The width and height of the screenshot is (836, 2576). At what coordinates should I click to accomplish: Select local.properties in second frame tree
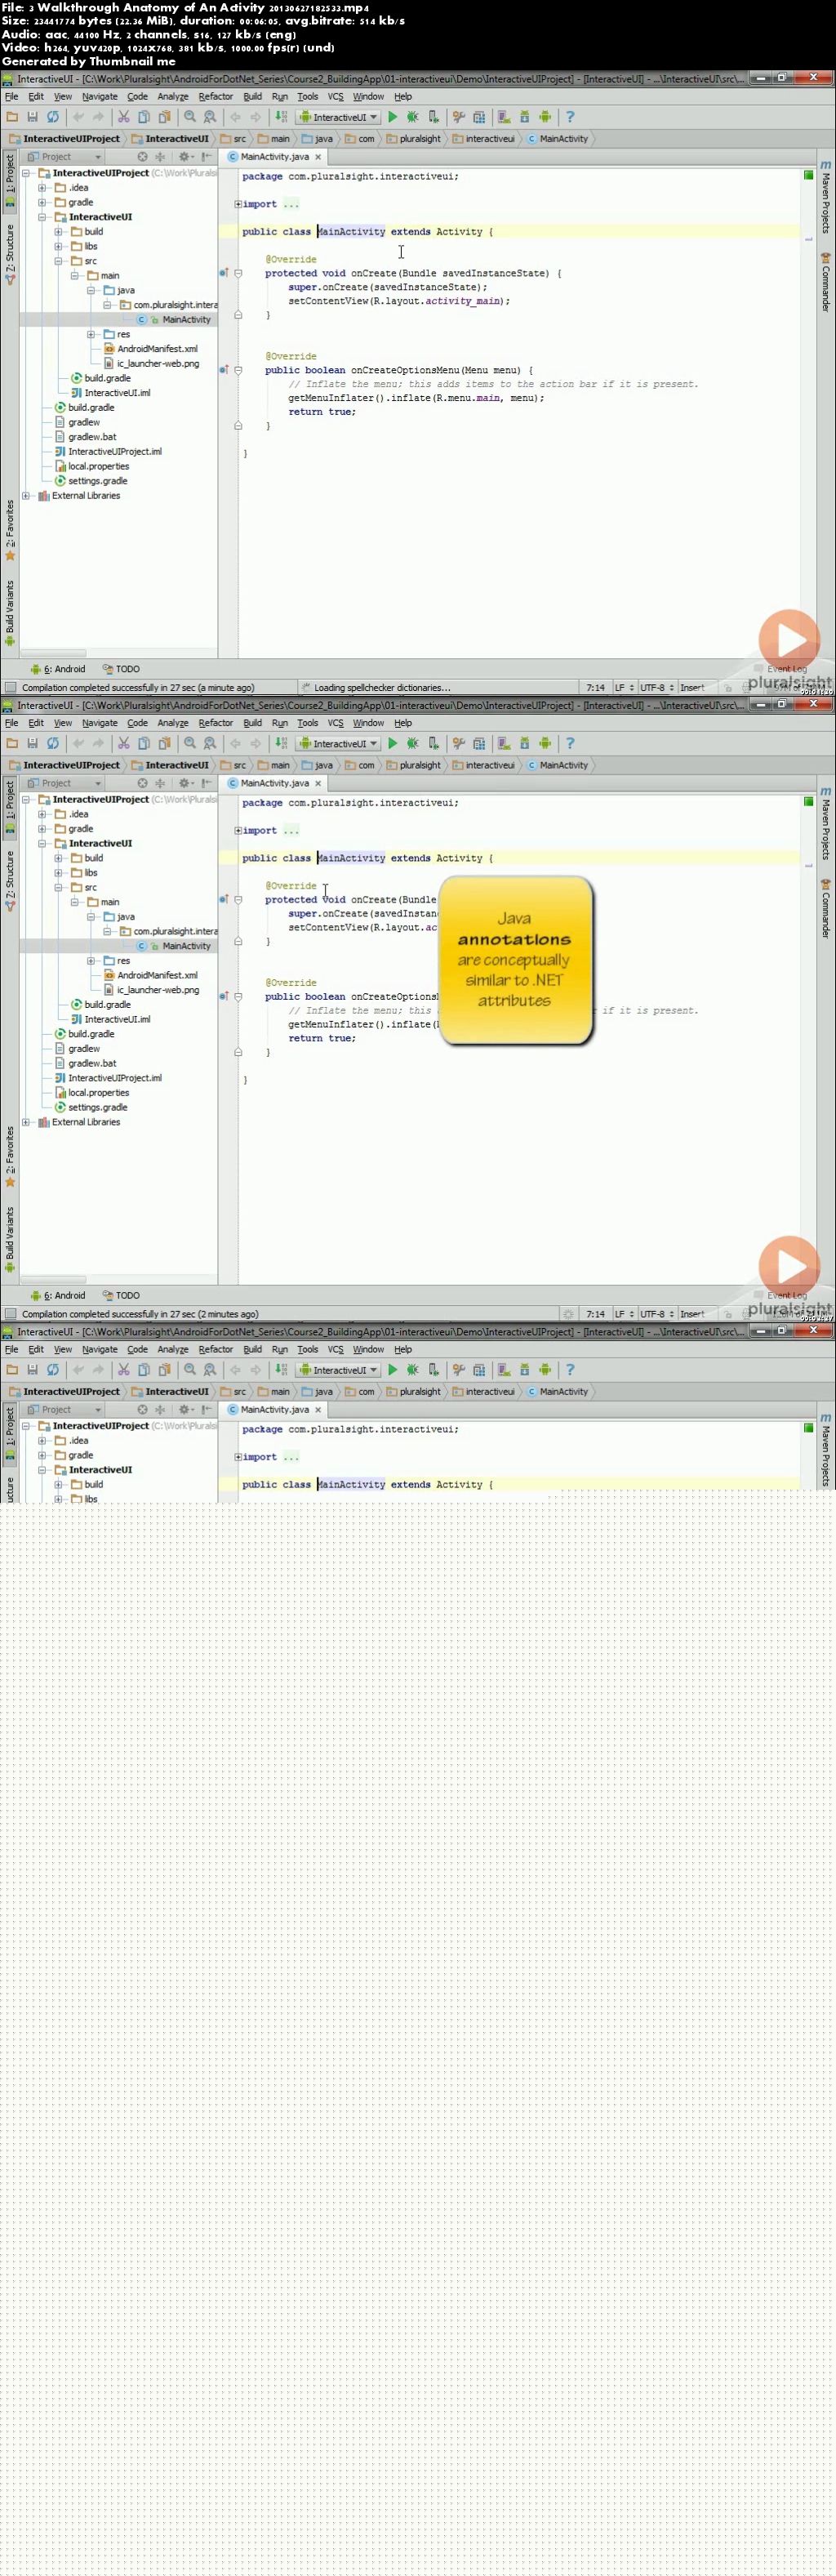pyautogui.click(x=92, y=1093)
